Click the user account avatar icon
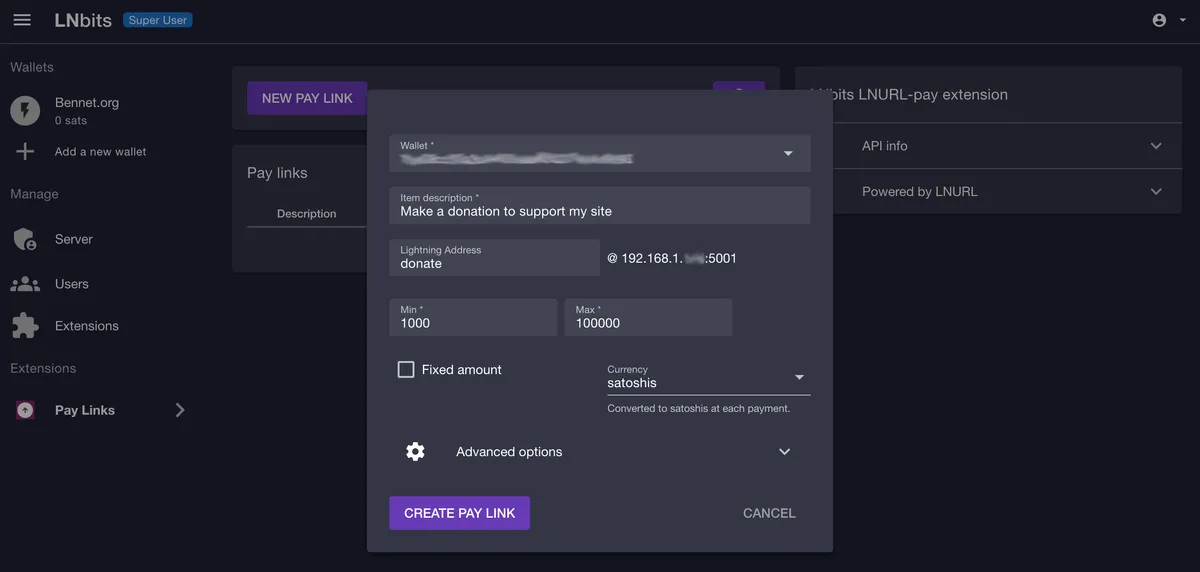Image resolution: width=1200 pixels, height=572 pixels. point(1159,20)
